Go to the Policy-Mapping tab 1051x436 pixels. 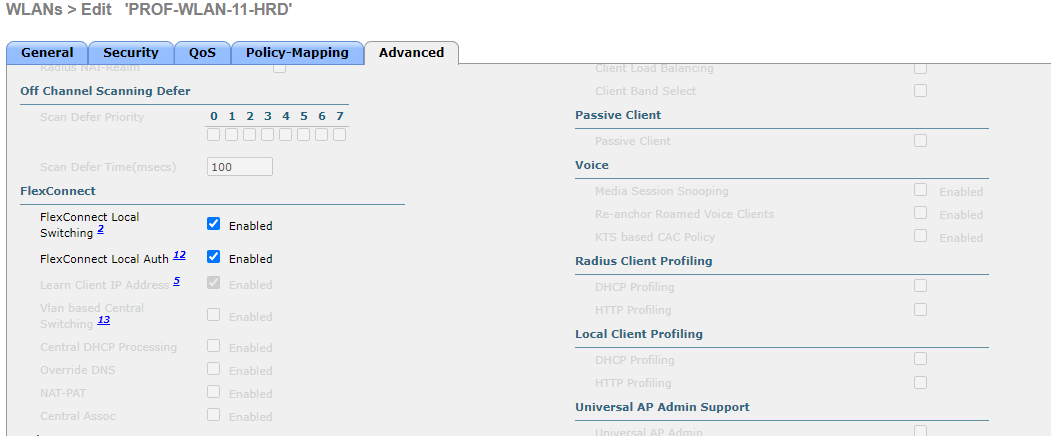[297, 53]
